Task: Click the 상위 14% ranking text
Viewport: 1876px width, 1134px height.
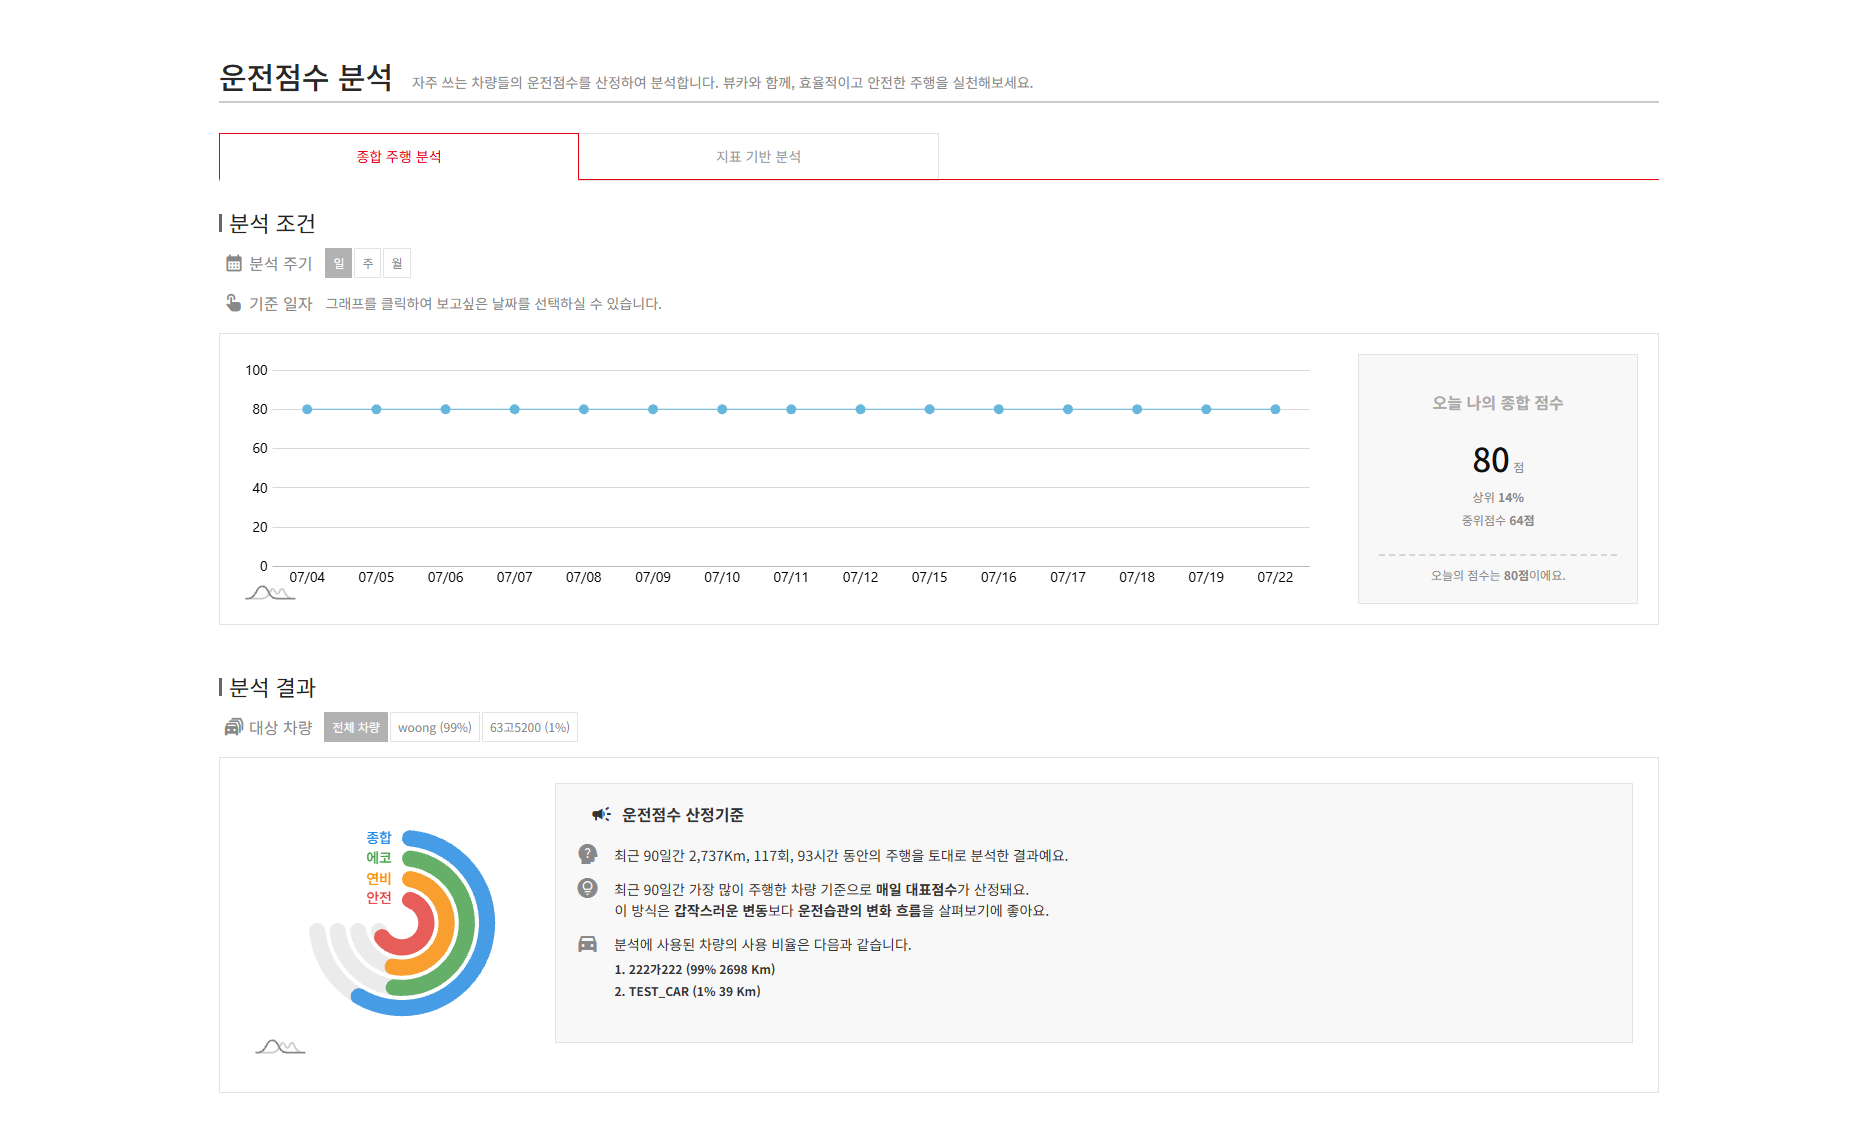Action: click(x=1497, y=497)
